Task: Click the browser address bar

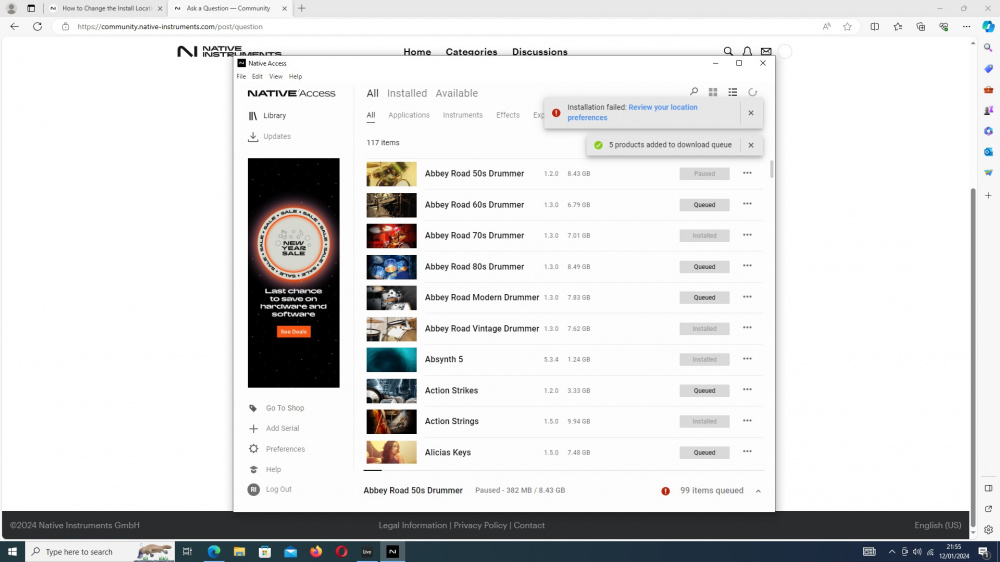Action: 440,27
